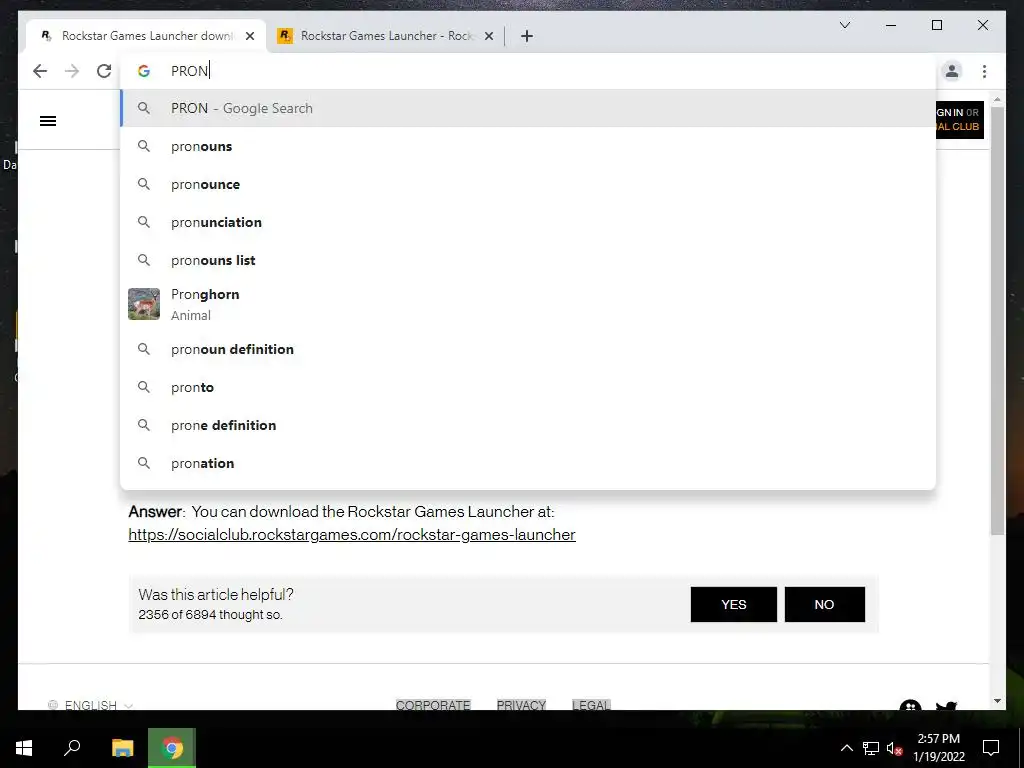Pick the pronto suggestion
The width and height of the screenshot is (1024, 768).
click(528, 387)
